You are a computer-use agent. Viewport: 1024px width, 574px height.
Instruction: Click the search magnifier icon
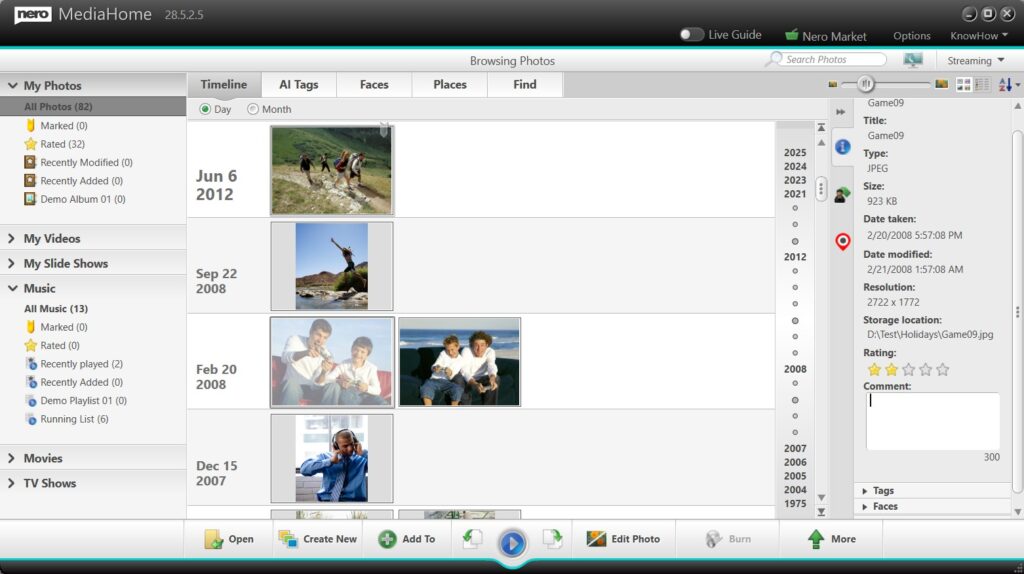pyautogui.click(x=774, y=59)
